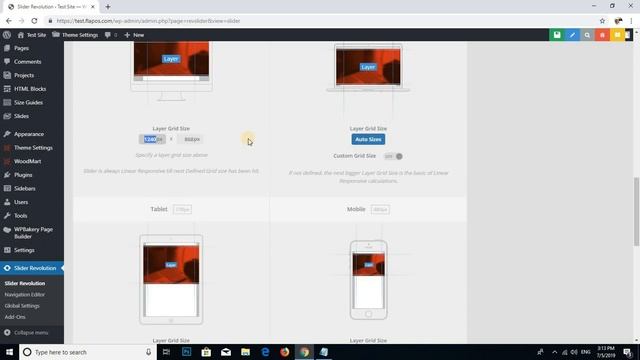The image size is (640, 360).
Task: Open Sidebars in sidebar
Action: point(24,189)
